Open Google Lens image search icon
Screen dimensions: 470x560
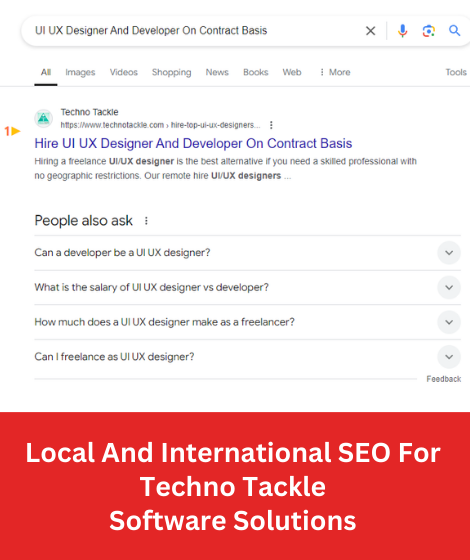(429, 31)
